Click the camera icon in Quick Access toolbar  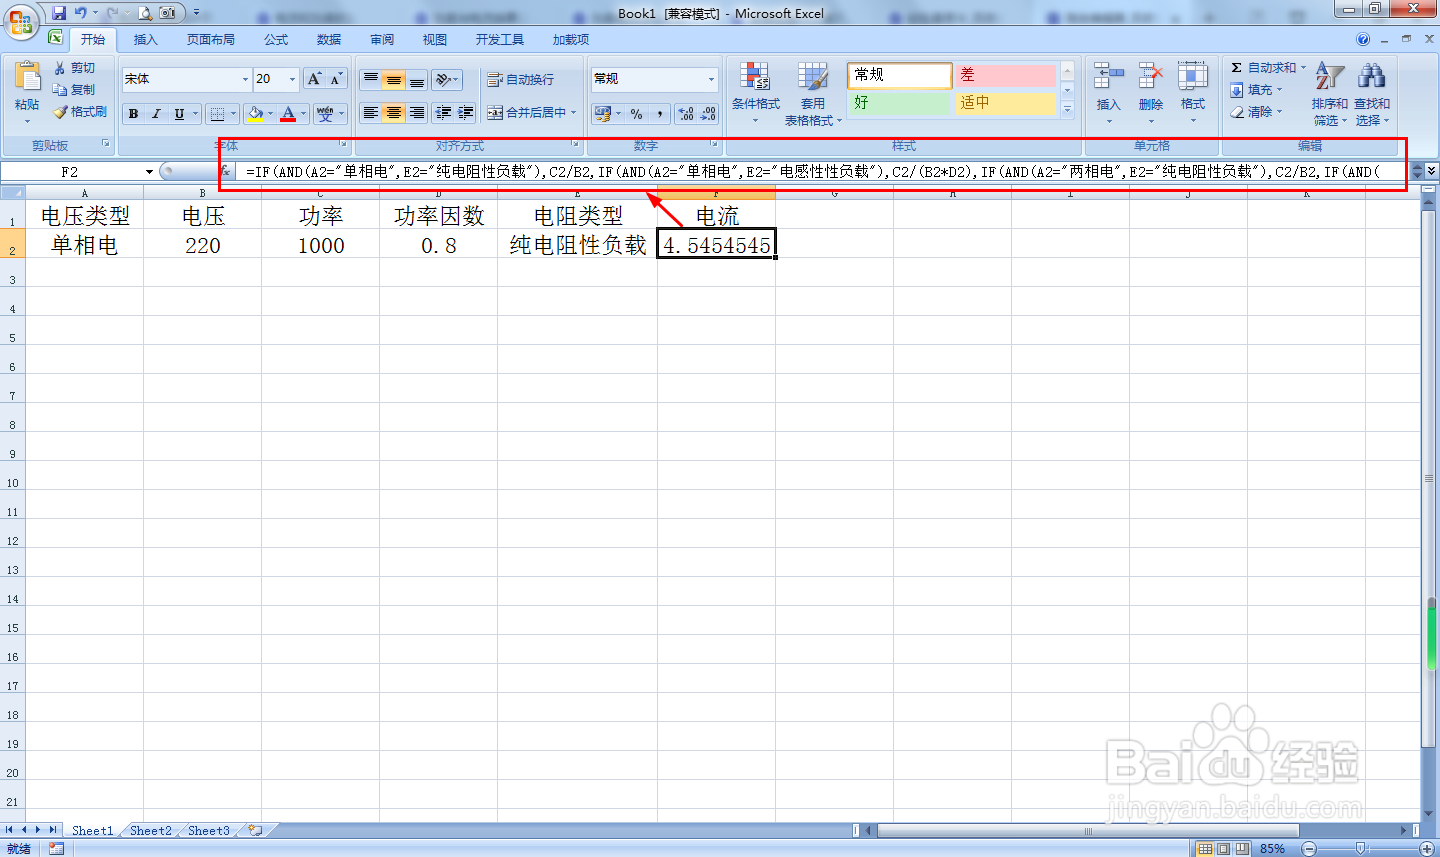pos(167,13)
